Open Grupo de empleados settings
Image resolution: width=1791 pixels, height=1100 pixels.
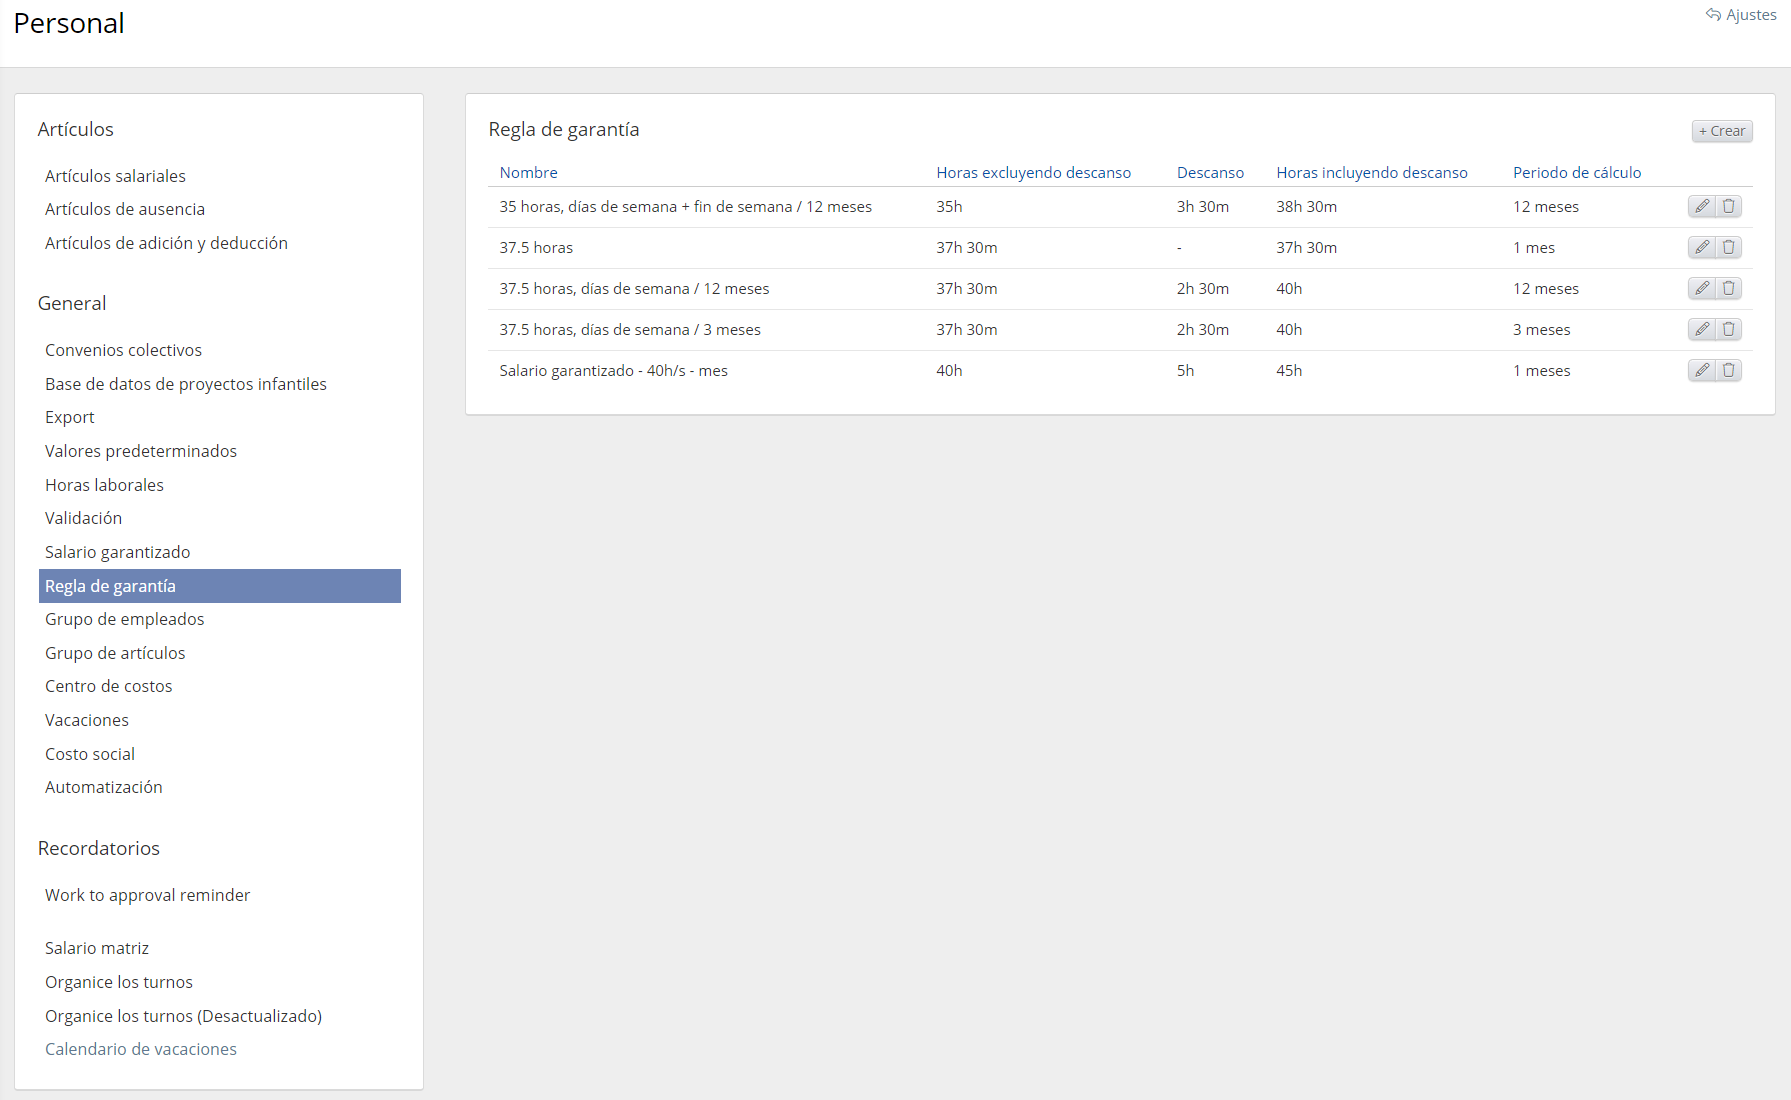pos(124,619)
